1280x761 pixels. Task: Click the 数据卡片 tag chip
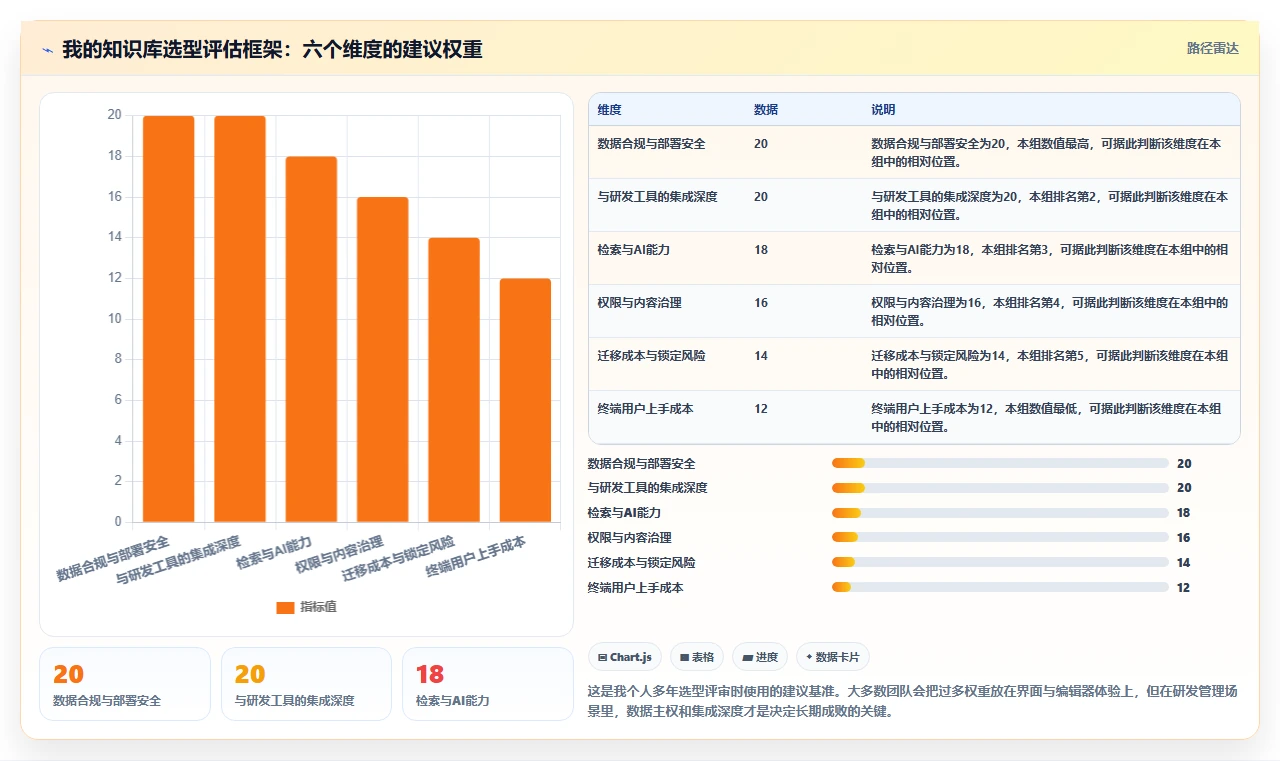tap(833, 657)
